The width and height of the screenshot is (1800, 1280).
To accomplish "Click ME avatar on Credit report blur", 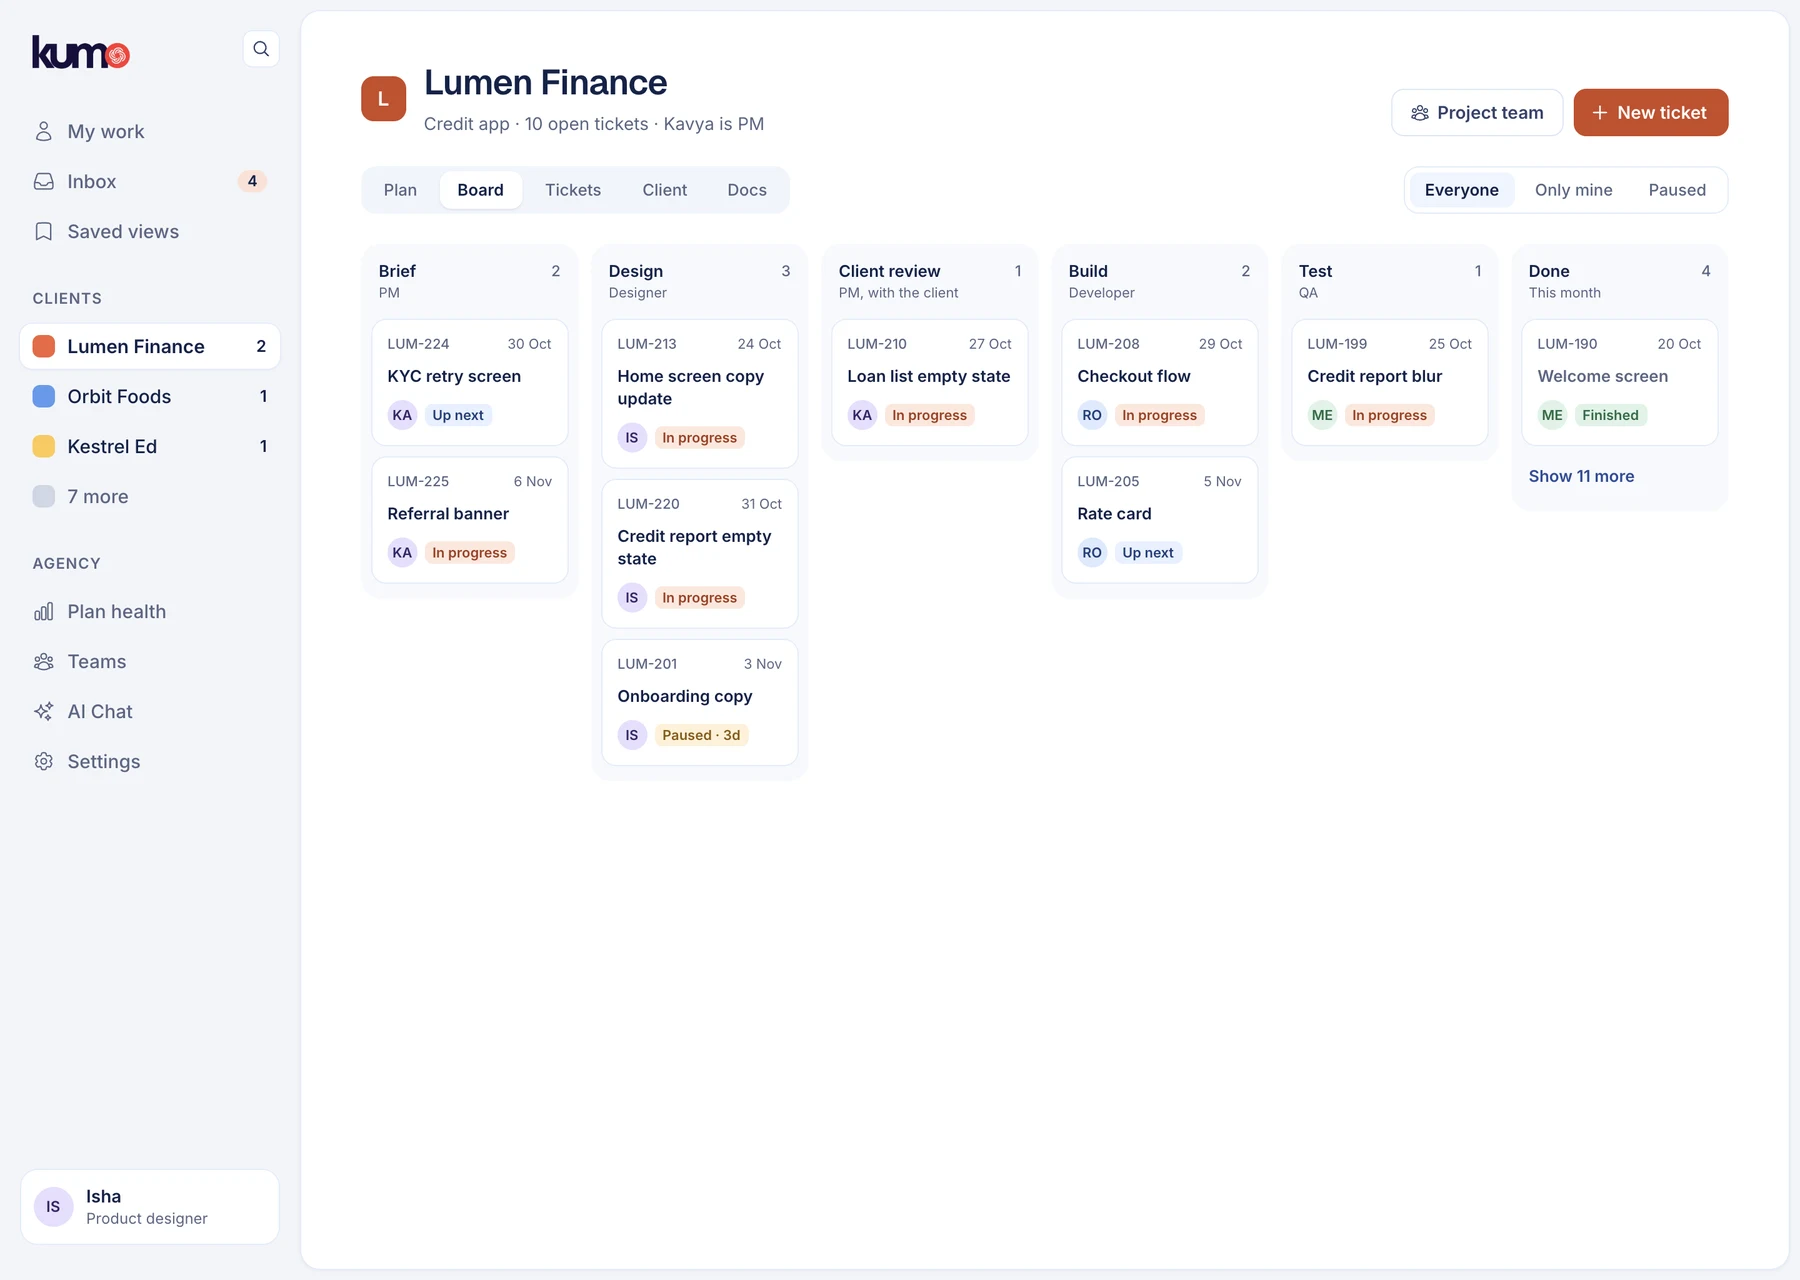I will (1322, 415).
